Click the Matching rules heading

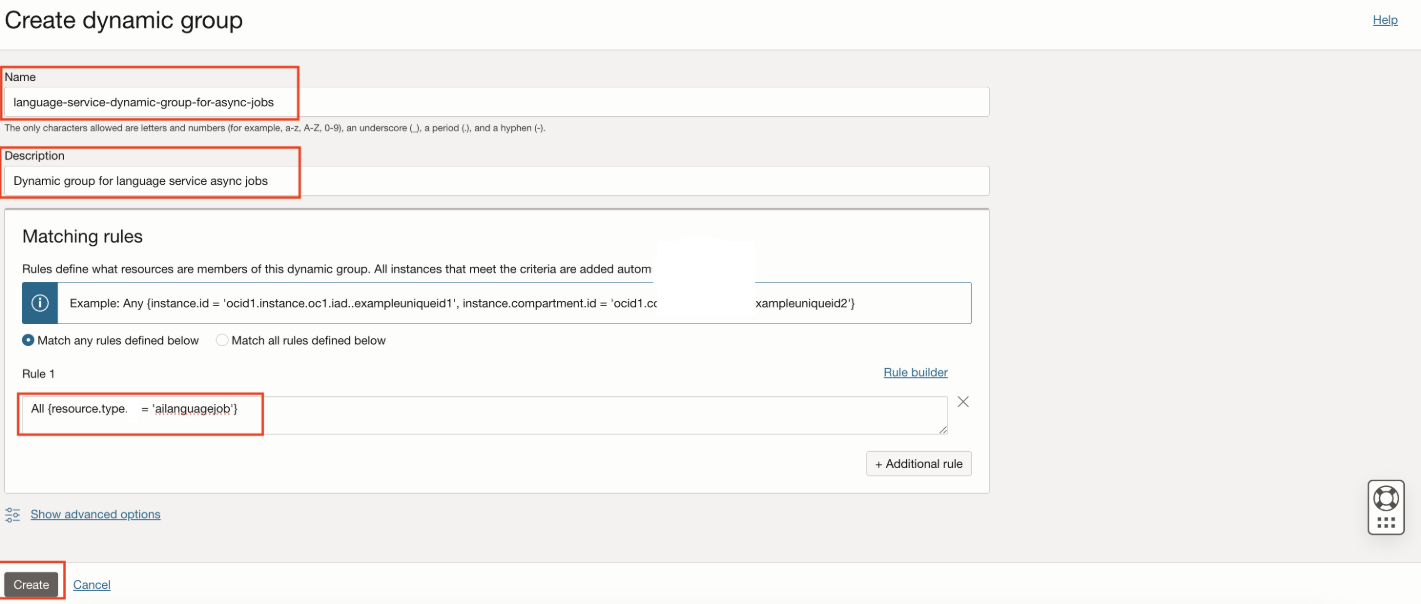coord(82,237)
